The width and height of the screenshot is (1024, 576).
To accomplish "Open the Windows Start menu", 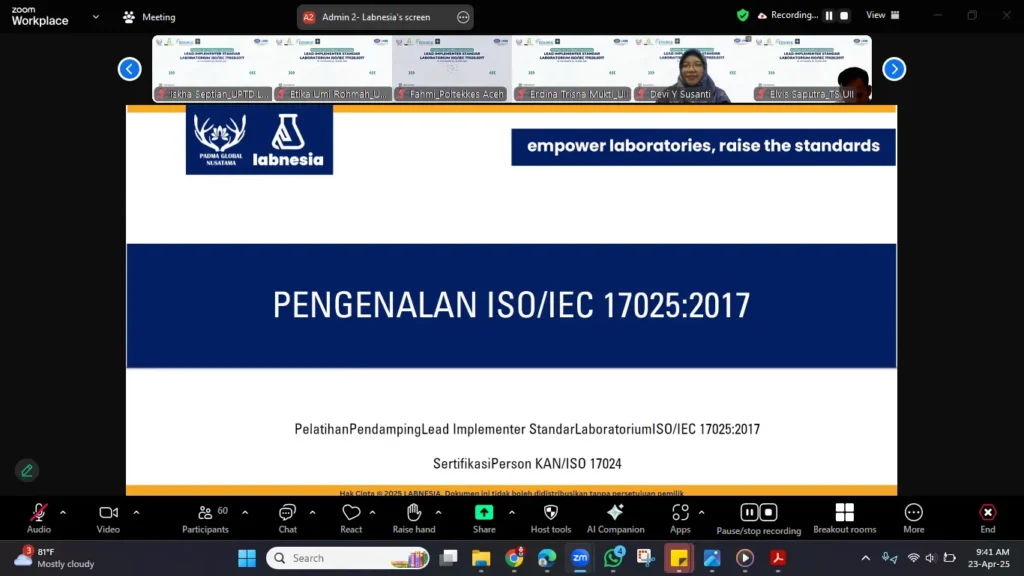I will (247, 558).
